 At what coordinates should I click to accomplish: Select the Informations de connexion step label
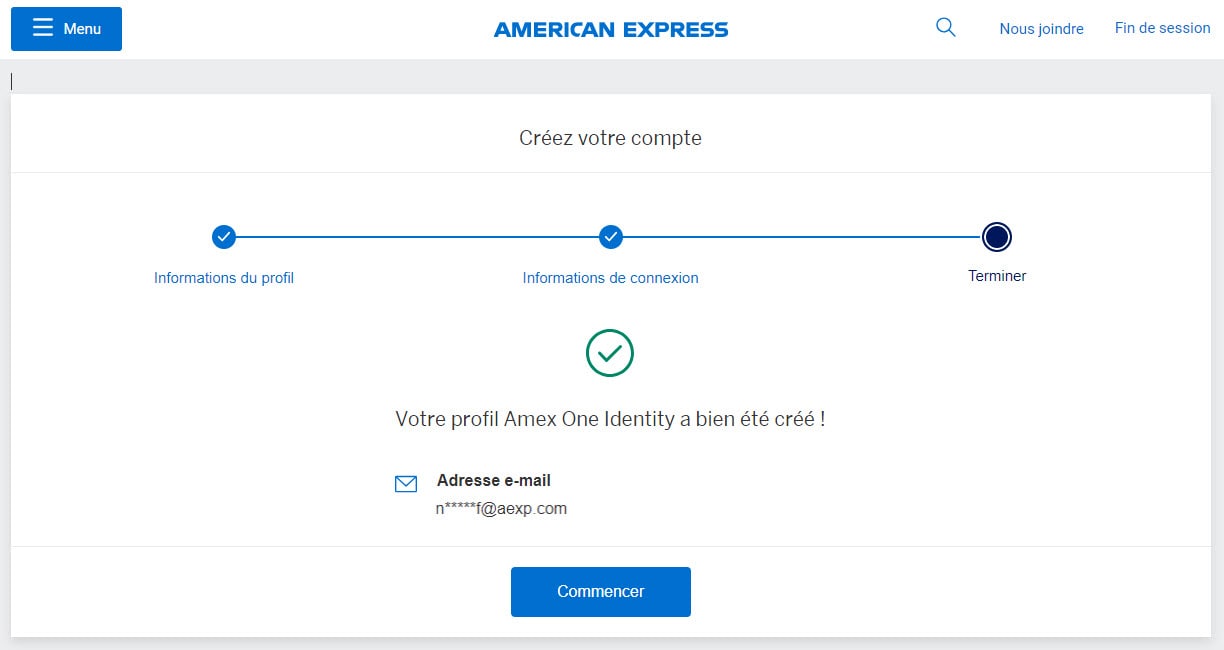(610, 278)
